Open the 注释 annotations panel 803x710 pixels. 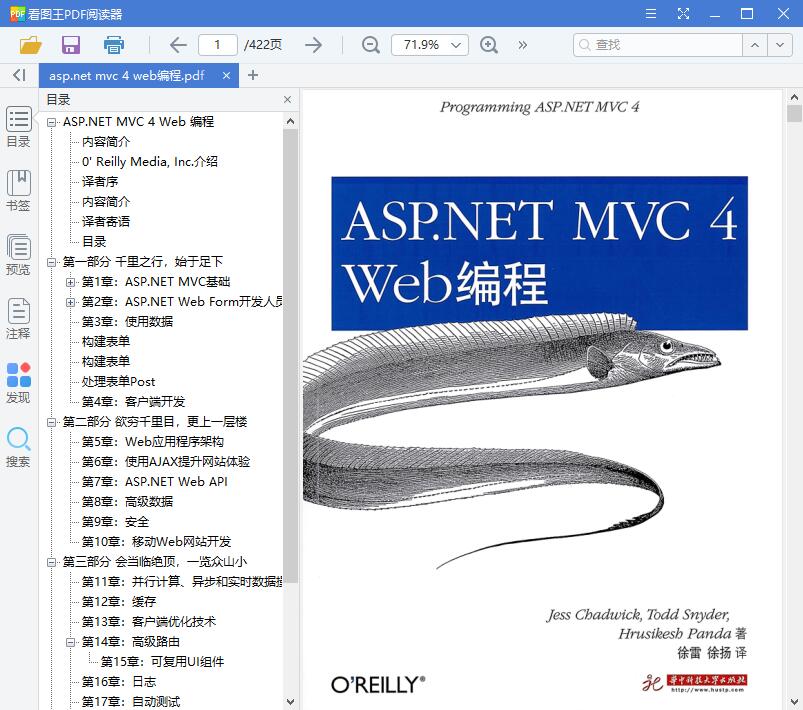pos(18,319)
